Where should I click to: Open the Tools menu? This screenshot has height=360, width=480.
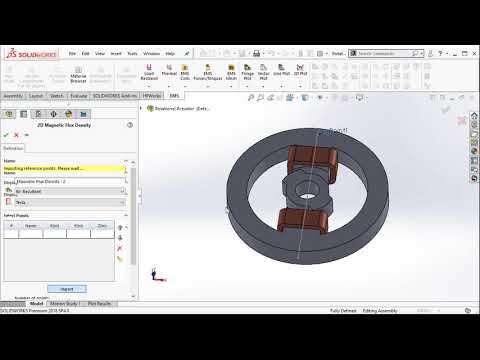pyautogui.click(x=132, y=53)
